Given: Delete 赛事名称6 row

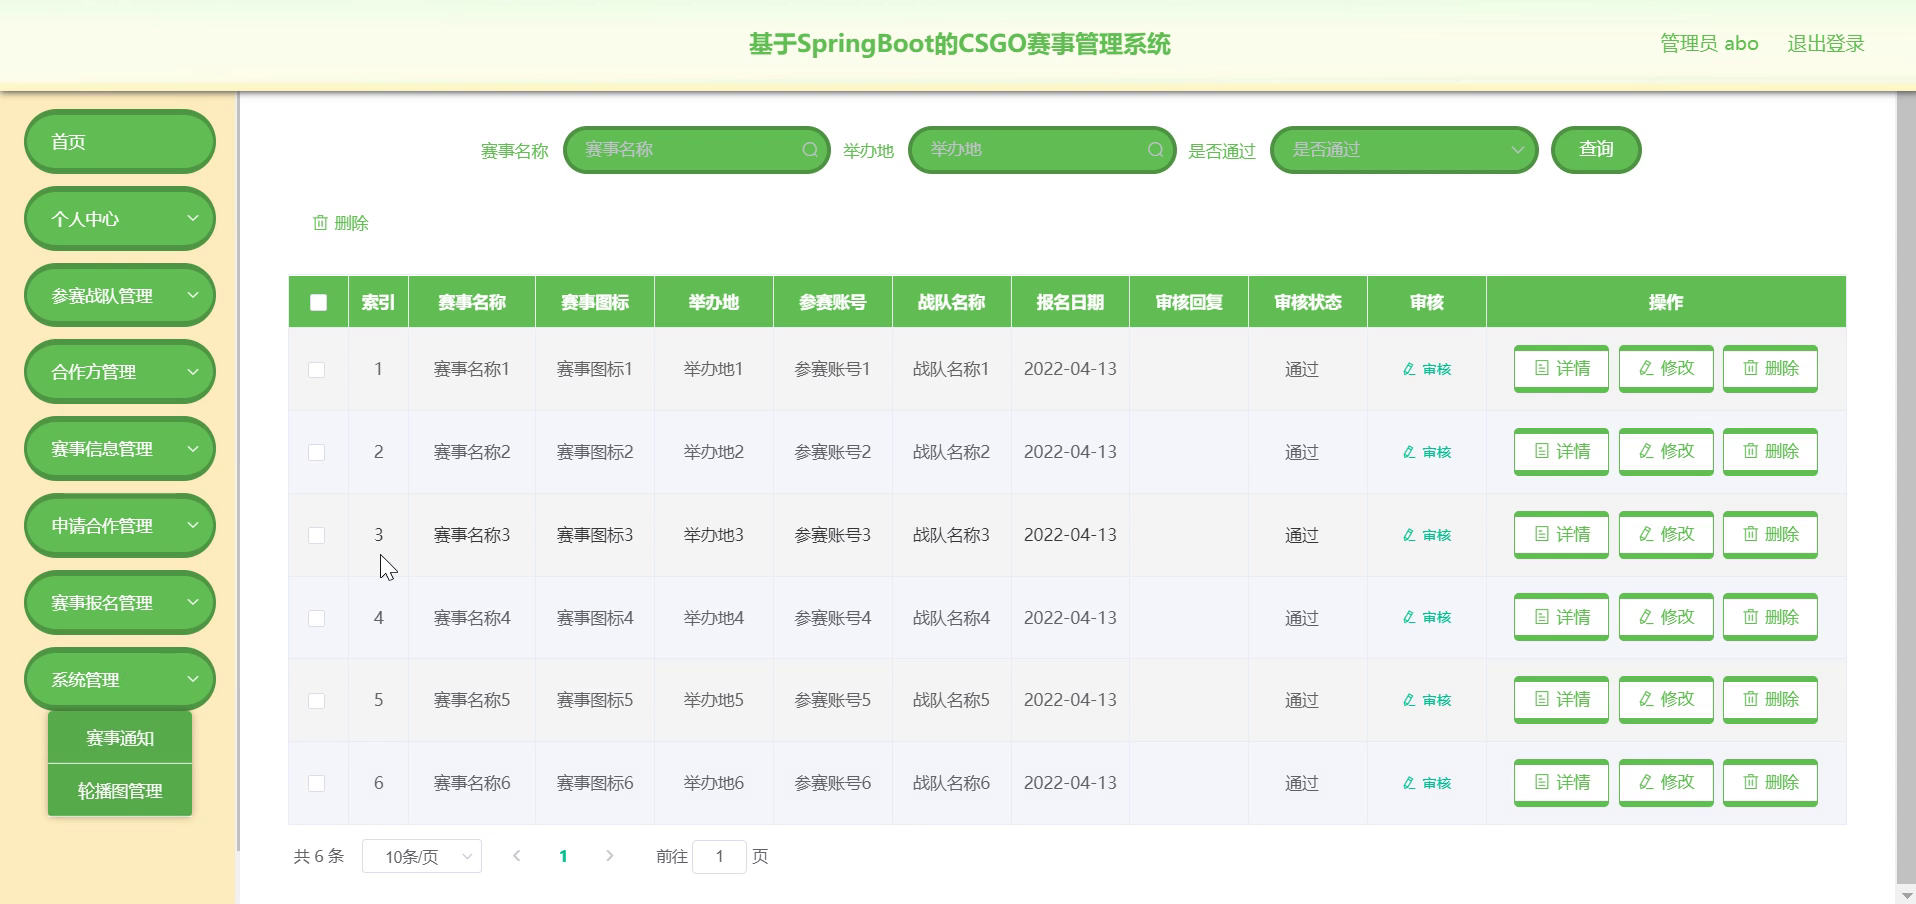Looking at the screenshot, I should point(1770,783).
